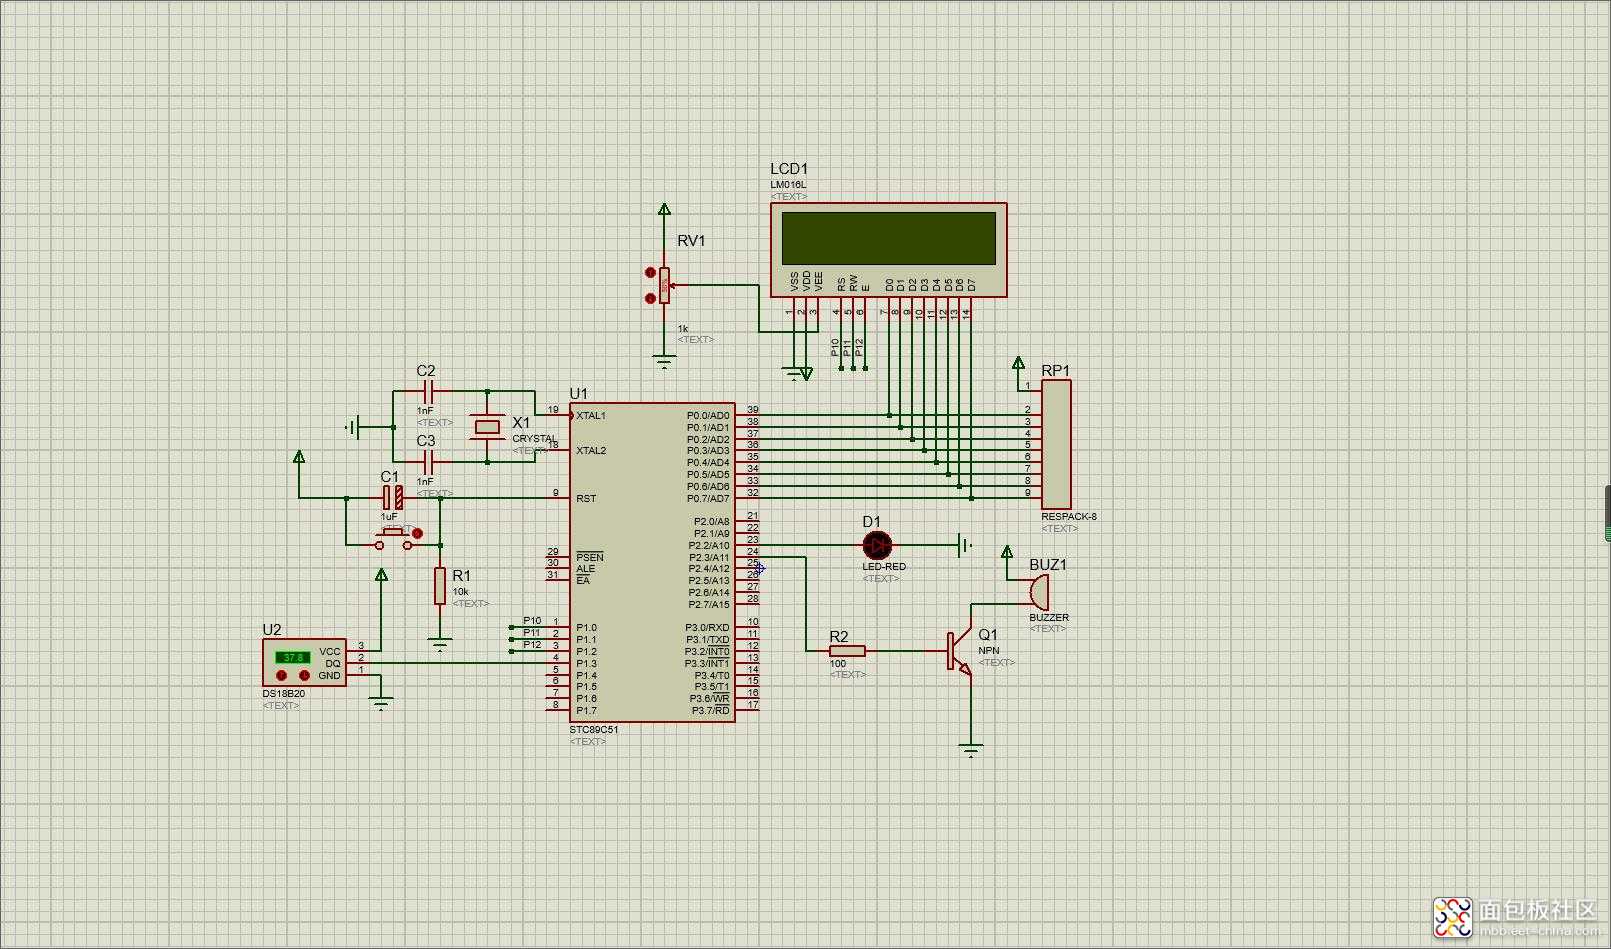Click the XTAL1 pin label on U1
Viewport: 1611px width, 949px height.
coord(591,416)
